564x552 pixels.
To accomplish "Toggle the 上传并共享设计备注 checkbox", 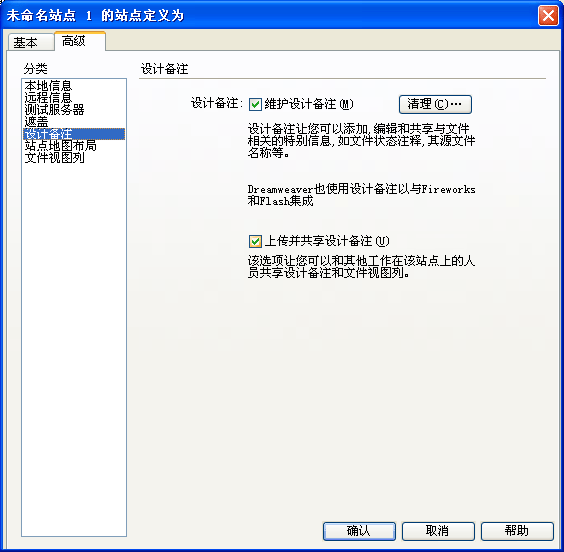I will pos(255,241).
